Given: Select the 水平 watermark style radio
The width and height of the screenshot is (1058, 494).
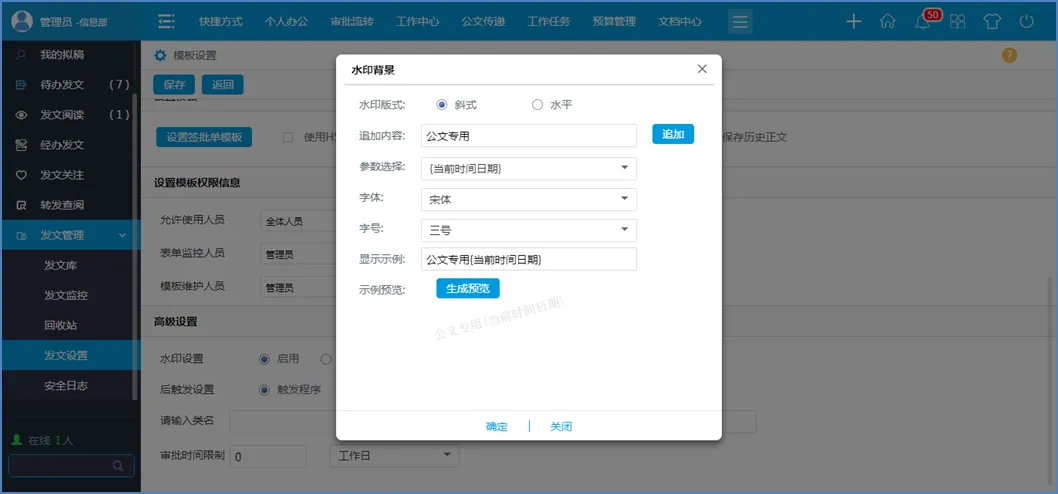Looking at the screenshot, I should click(x=538, y=104).
